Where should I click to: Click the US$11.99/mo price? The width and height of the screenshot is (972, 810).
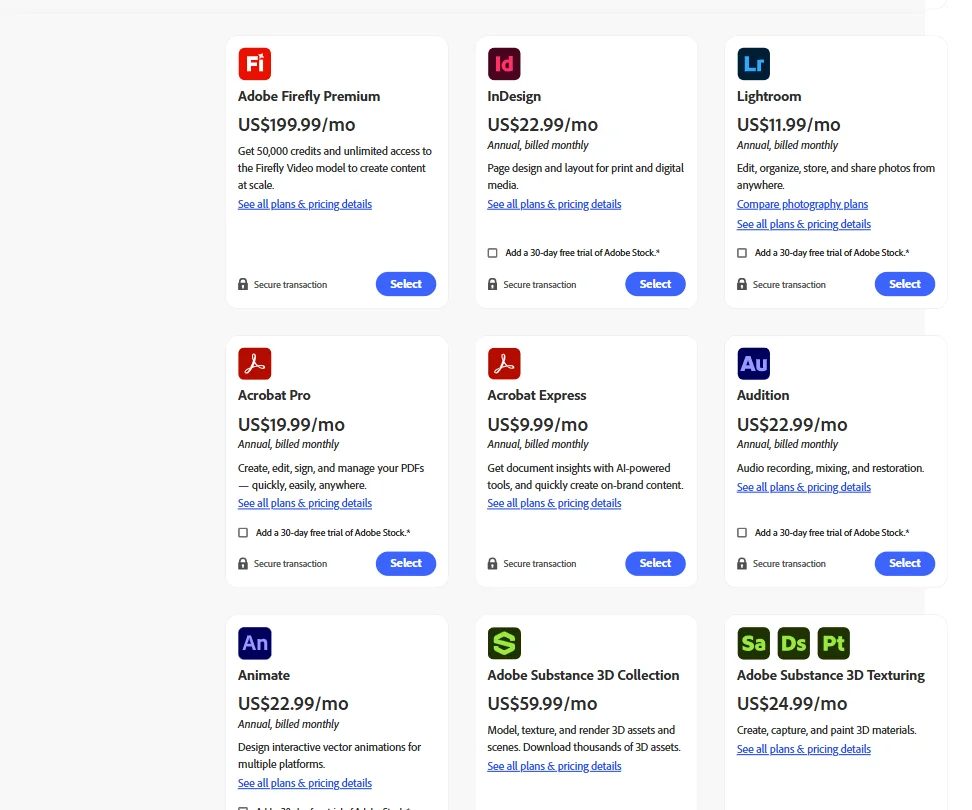pyautogui.click(x=789, y=125)
